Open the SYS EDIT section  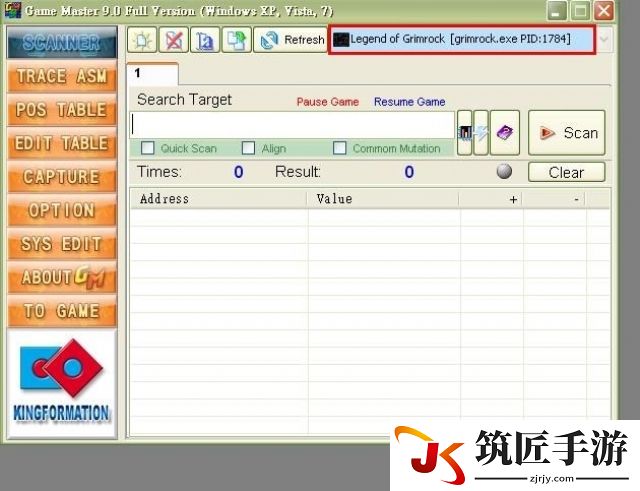point(62,244)
